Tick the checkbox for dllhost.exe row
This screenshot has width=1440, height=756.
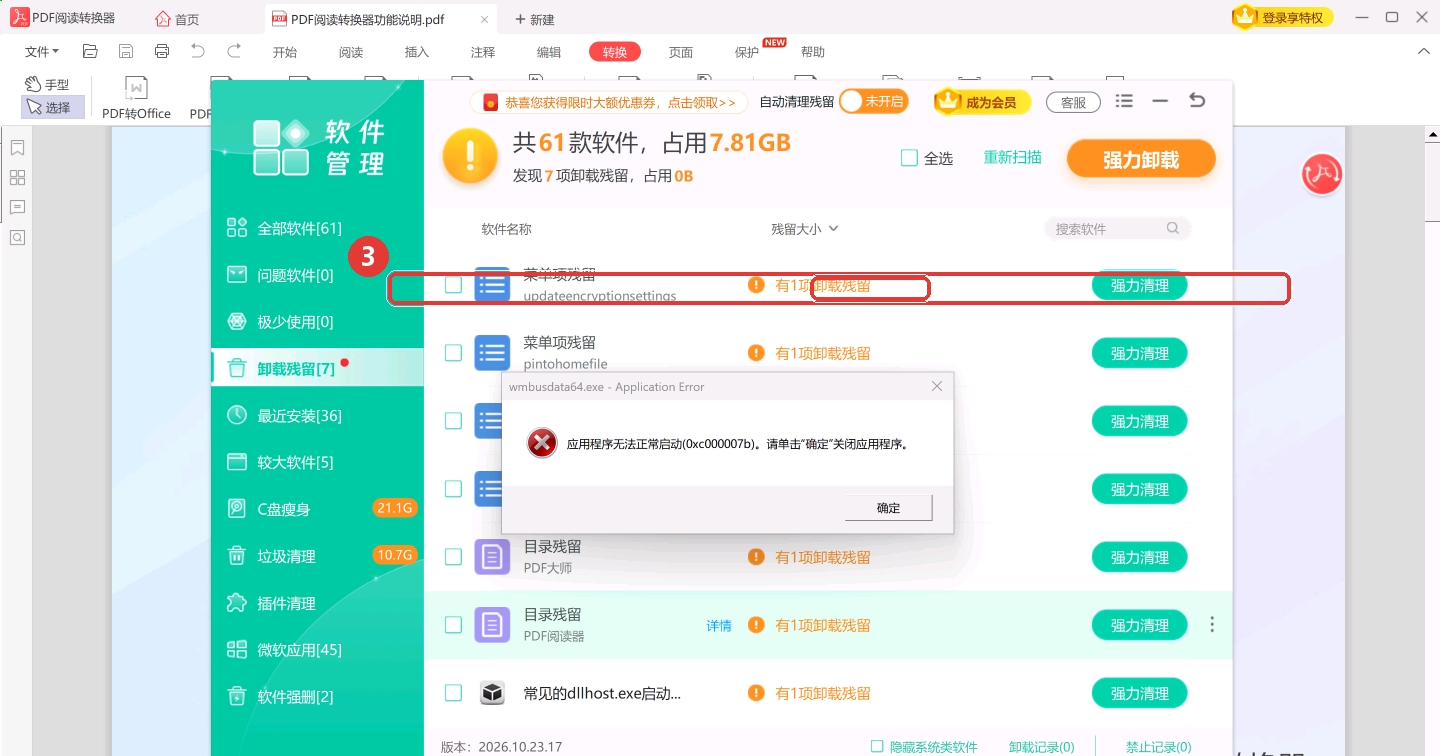pos(453,693)
